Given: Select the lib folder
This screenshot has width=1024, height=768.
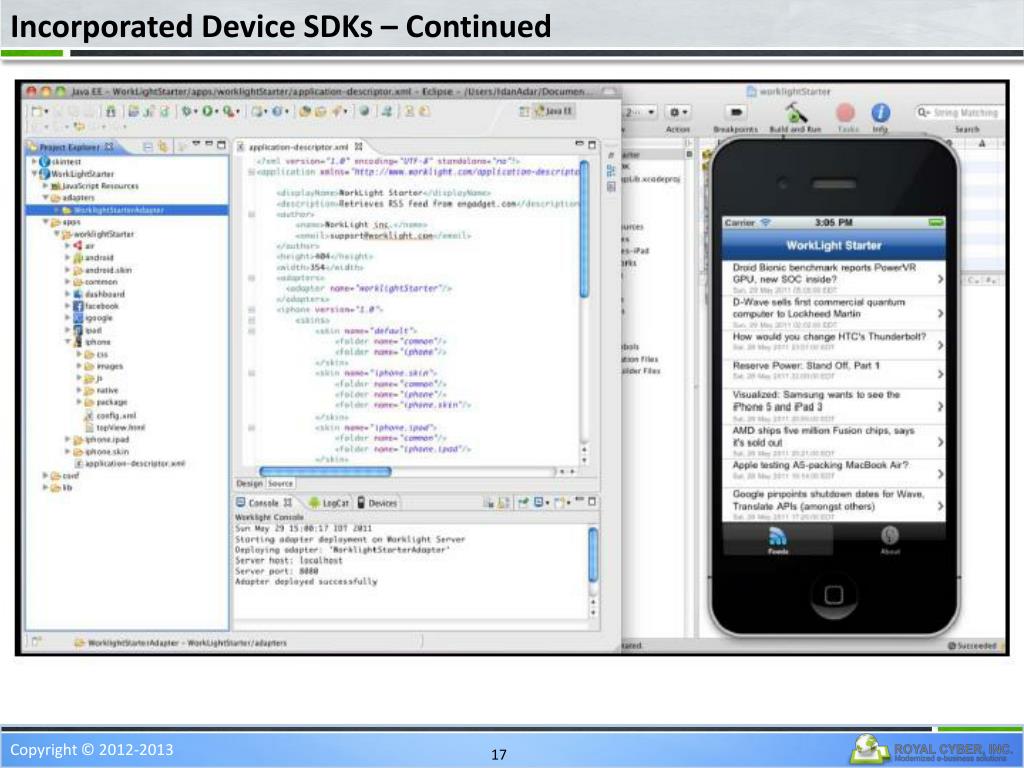Looking at the screenshot, I should coord(61,487).
